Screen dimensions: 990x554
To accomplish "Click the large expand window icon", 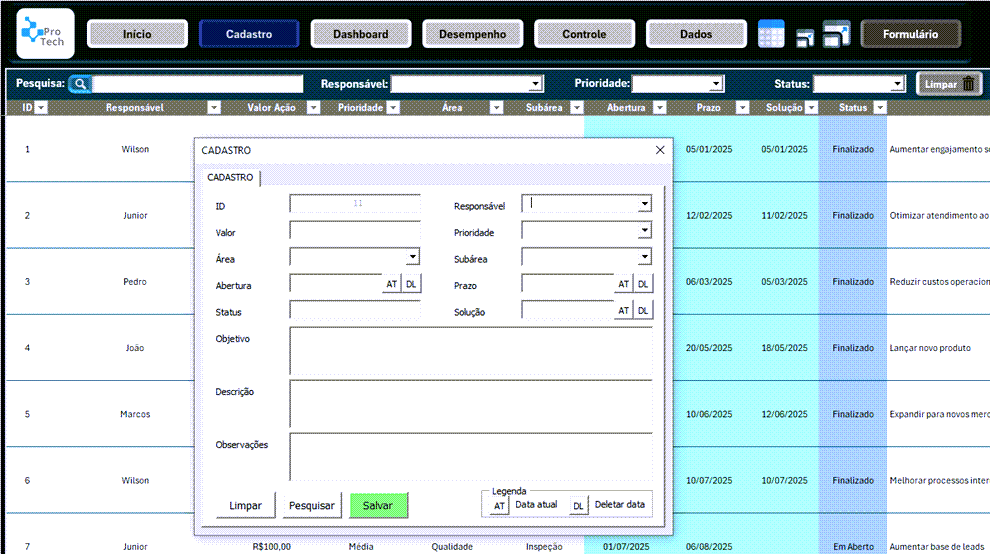I will [x=836, y=34].
